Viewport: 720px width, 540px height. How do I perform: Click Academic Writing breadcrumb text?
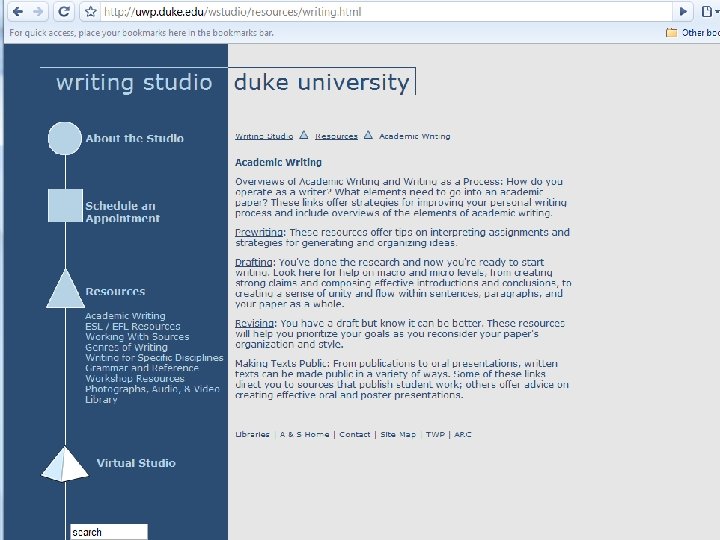point(415,136)
